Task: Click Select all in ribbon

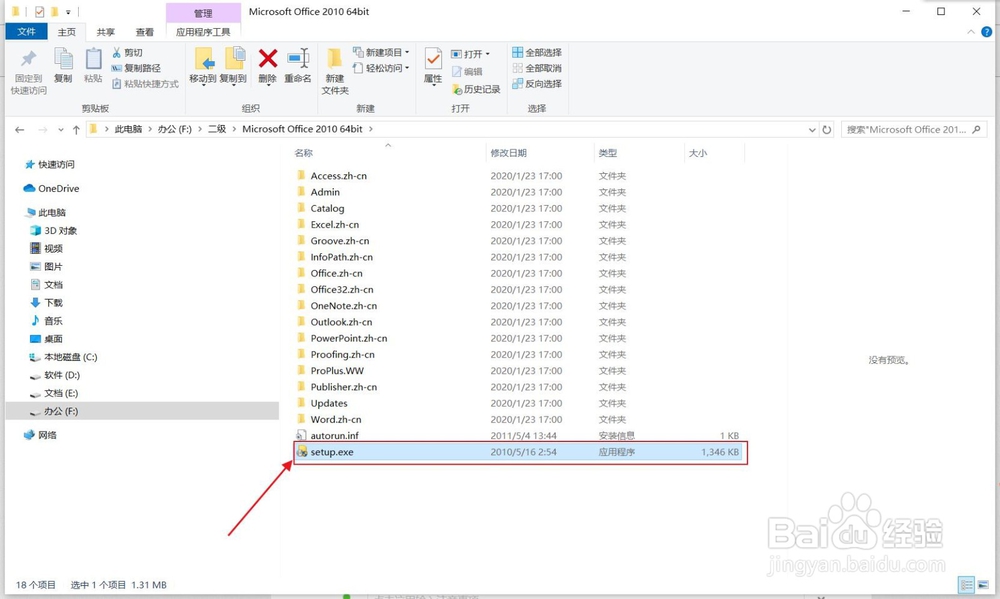Action: coord(537,52)
